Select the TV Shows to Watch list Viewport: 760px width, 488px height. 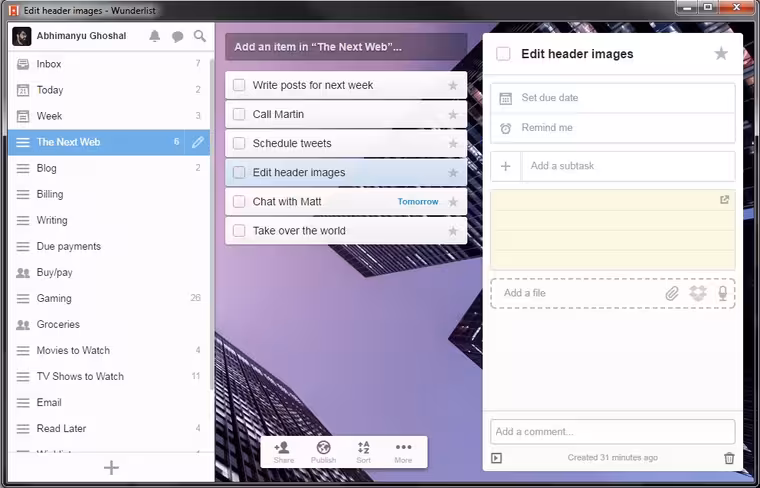[x=109, y=377]
